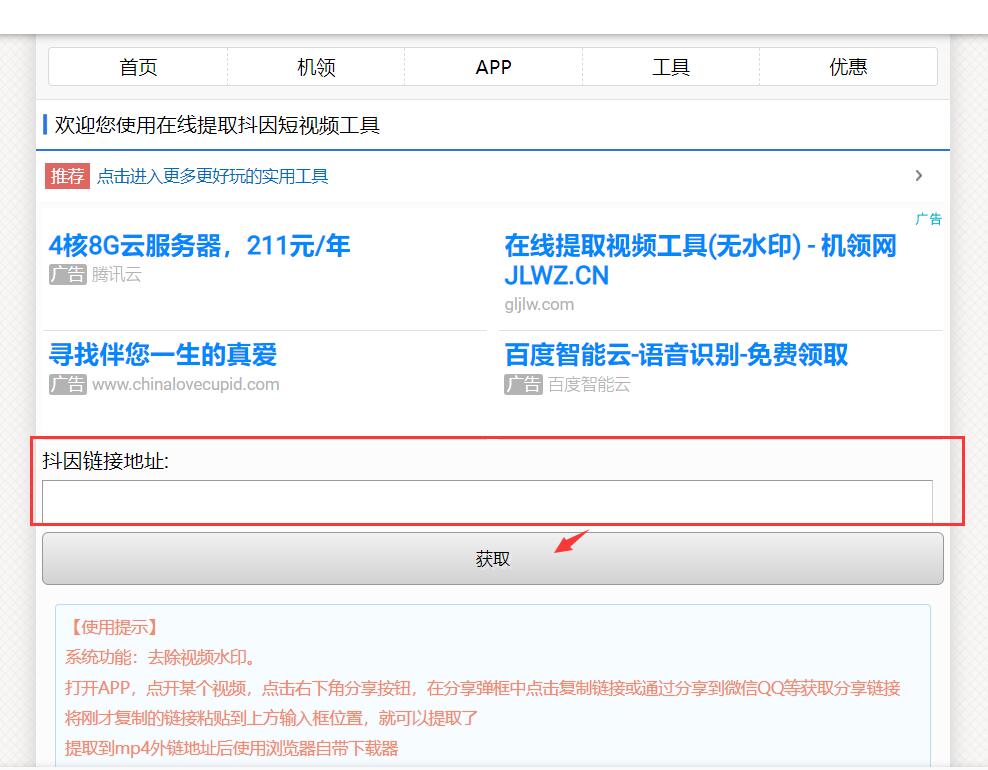Open the 4核8G云服务器 ad title
Screen dimensions: 988x770
(199, 246)
